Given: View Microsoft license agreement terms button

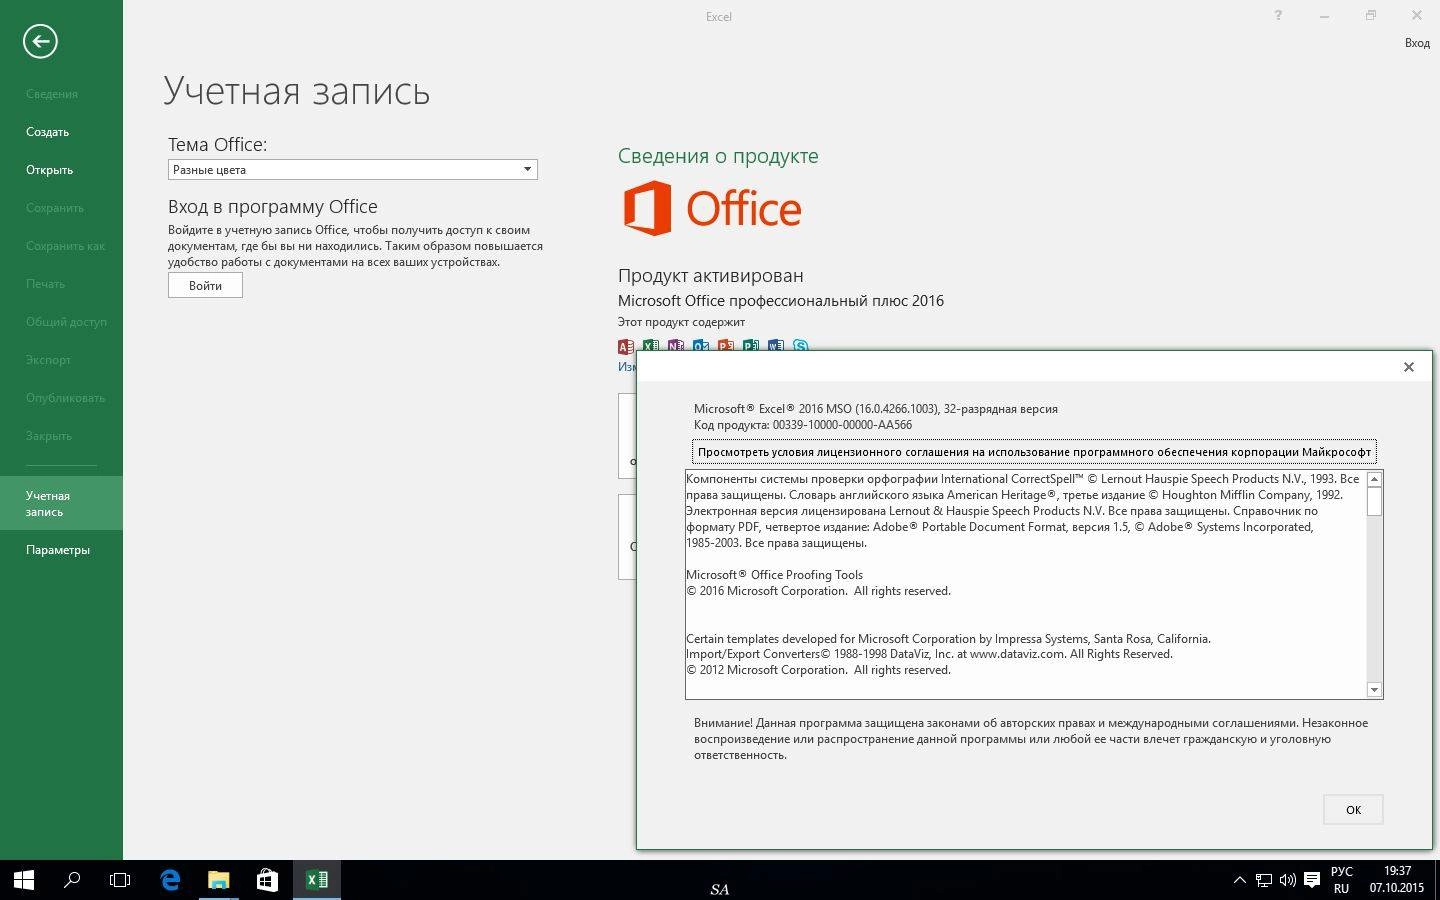Looking at the screenshot, I should point(1034,452).
